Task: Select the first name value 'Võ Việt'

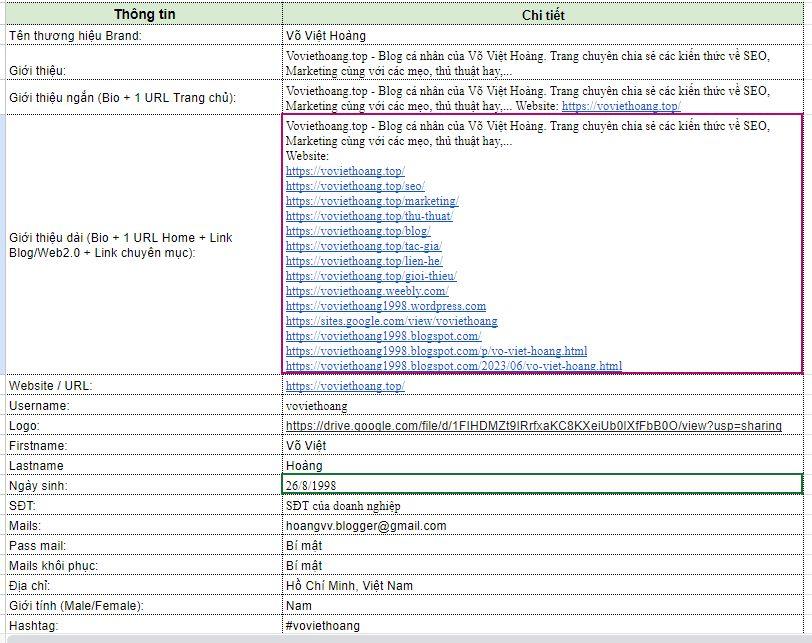Action: click(x=543, y=445)
